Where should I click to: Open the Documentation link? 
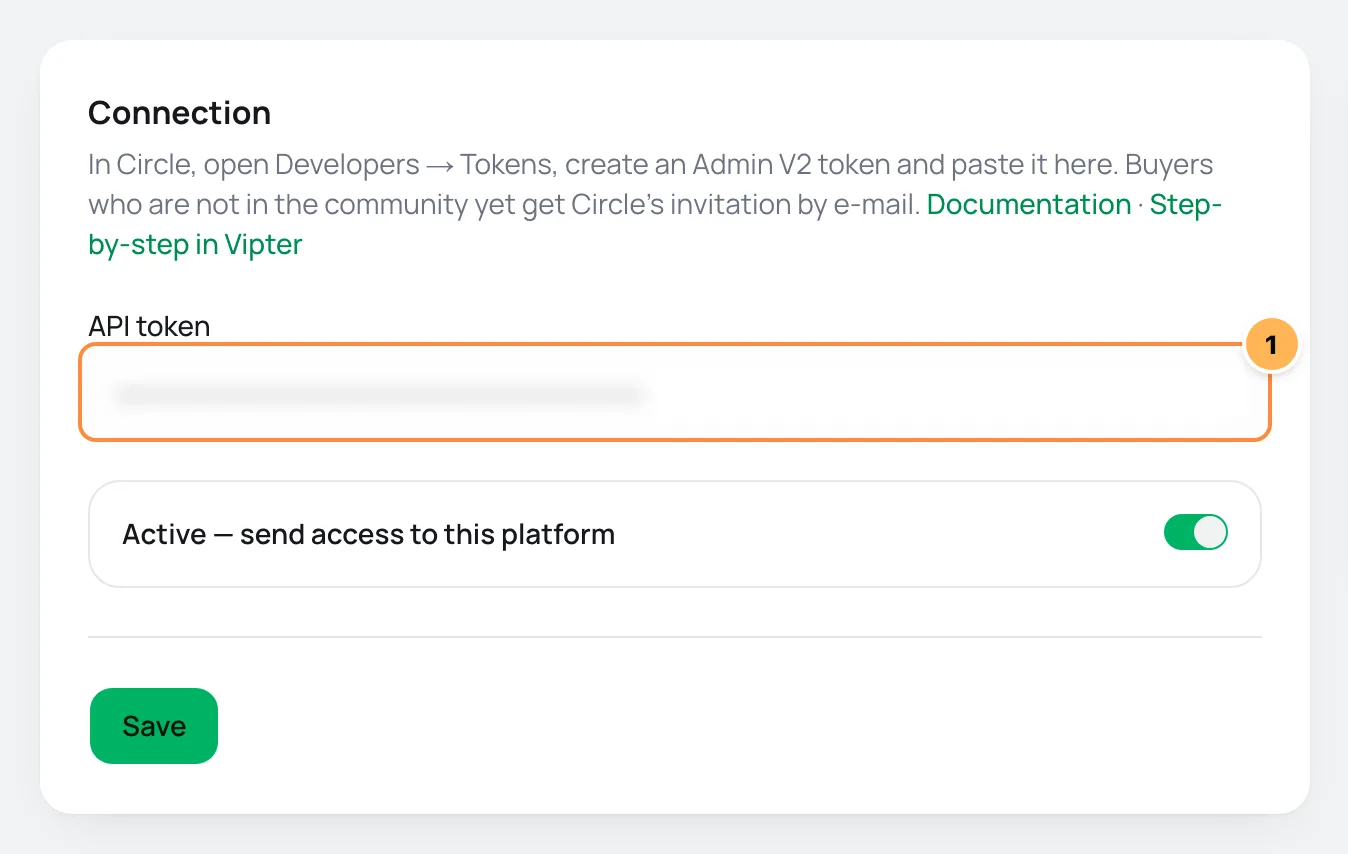coord(1029,204)
